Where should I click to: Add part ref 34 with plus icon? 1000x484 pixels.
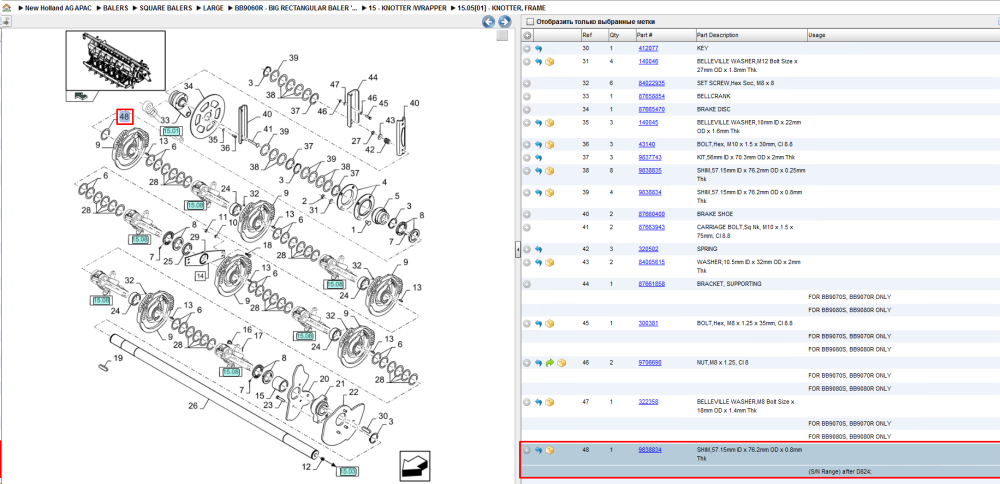(x=527, y=110)
